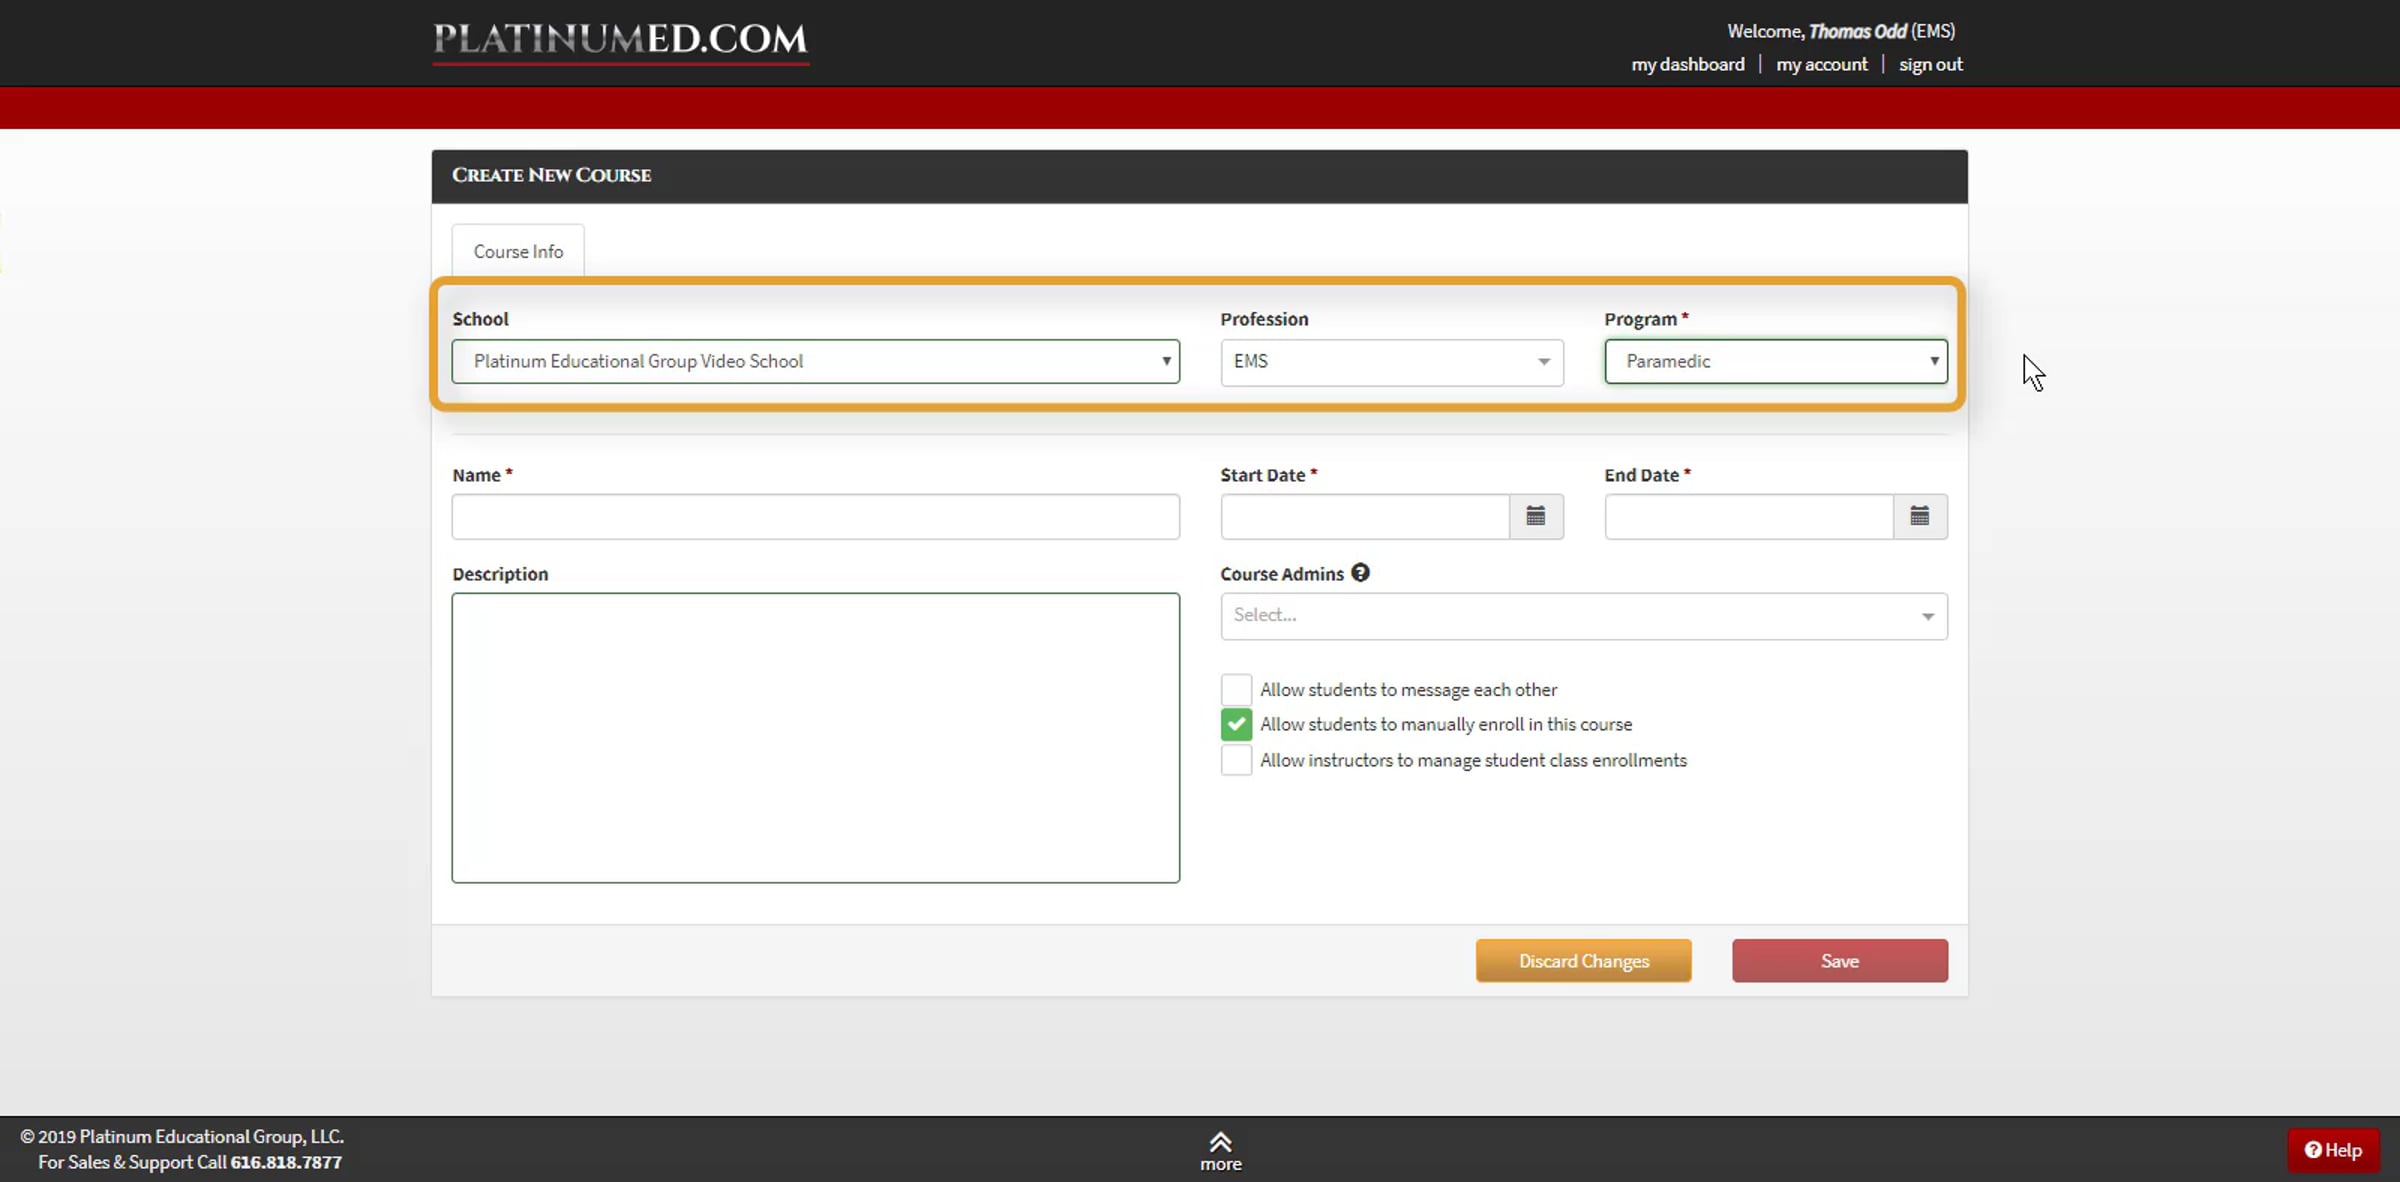Click into the course Name field
The height and width of the screenshot is (1182, 2400).
pyautogui.click(x=815, y=517)
